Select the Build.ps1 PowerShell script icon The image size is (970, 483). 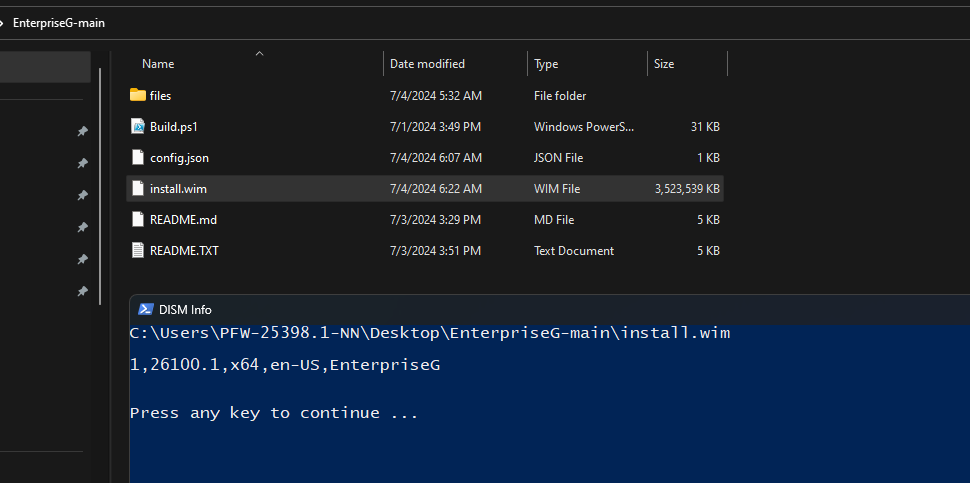coord(138,127)
